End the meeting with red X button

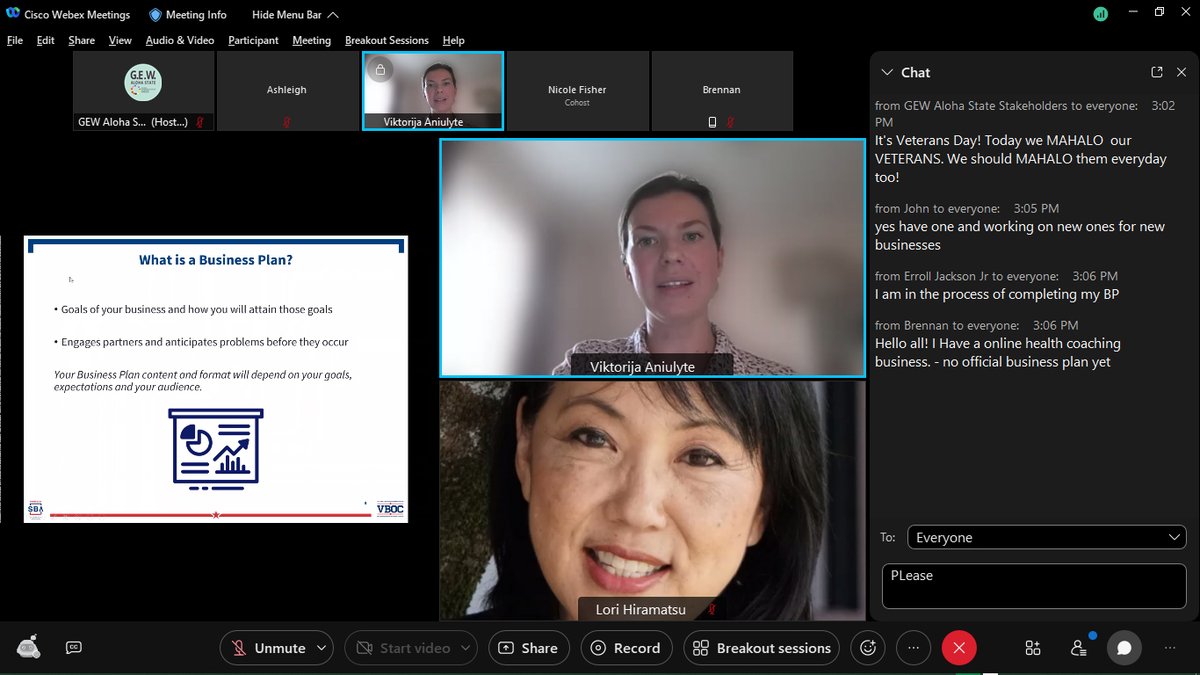958,648
